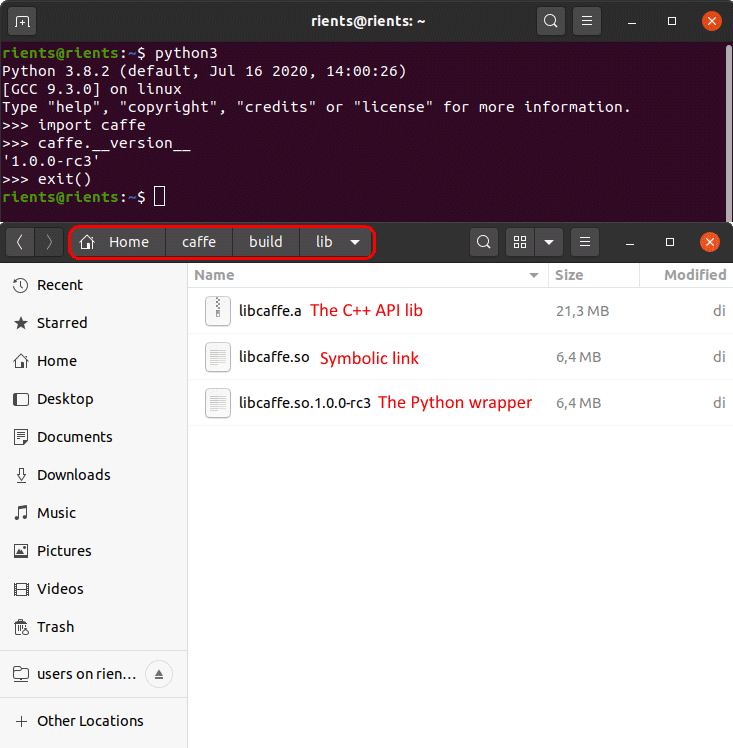Click the libcaffe.so.1.0.0-rc3 file icon
The height and width of the screenshot is (748, 733).
[x=218, y=403]
